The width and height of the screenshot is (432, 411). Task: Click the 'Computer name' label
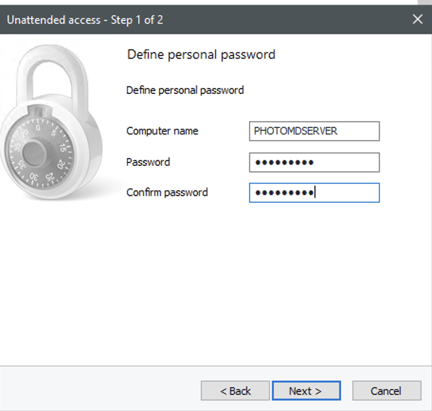pyautogui.click(x=162, y=131)
